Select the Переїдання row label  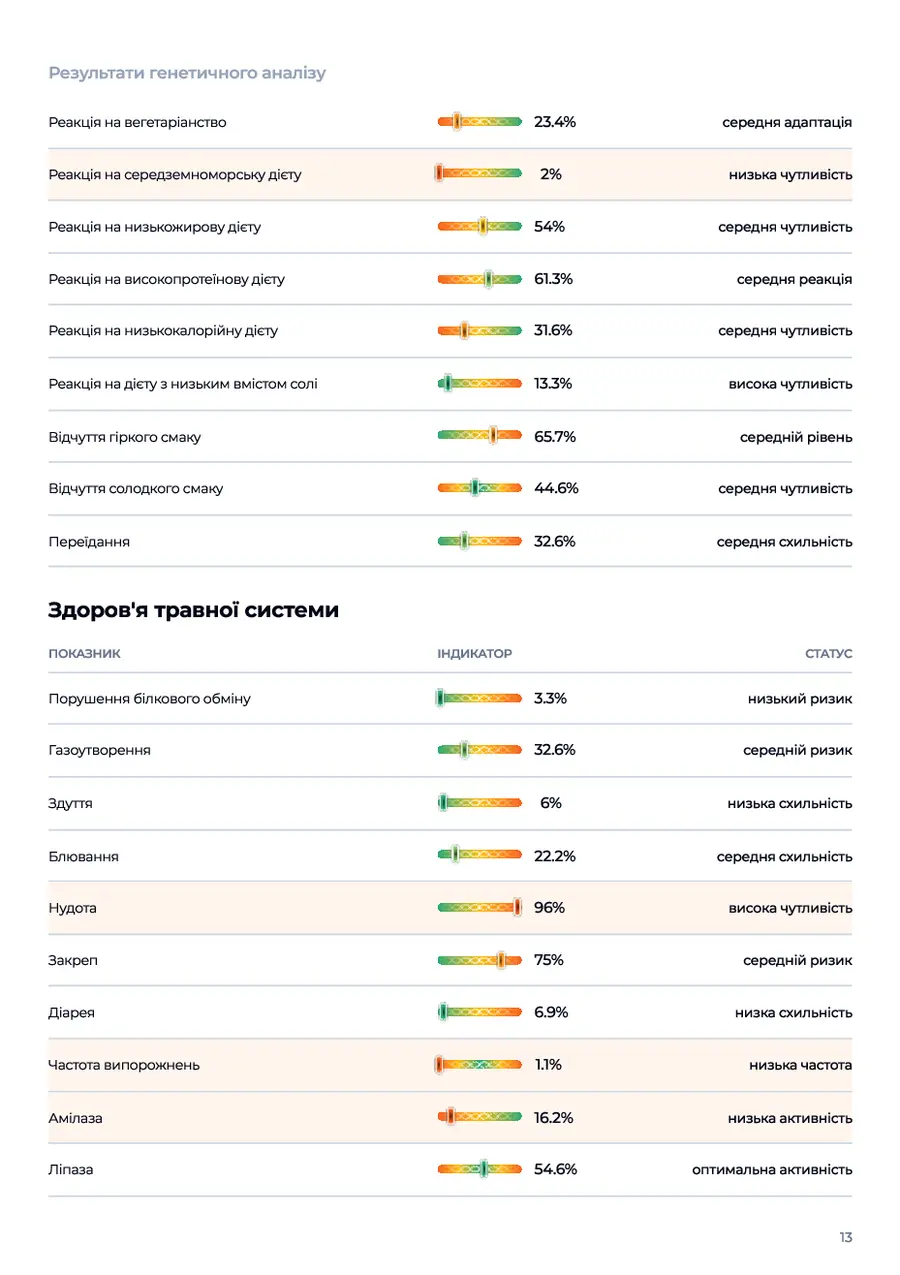click(89, 542)
